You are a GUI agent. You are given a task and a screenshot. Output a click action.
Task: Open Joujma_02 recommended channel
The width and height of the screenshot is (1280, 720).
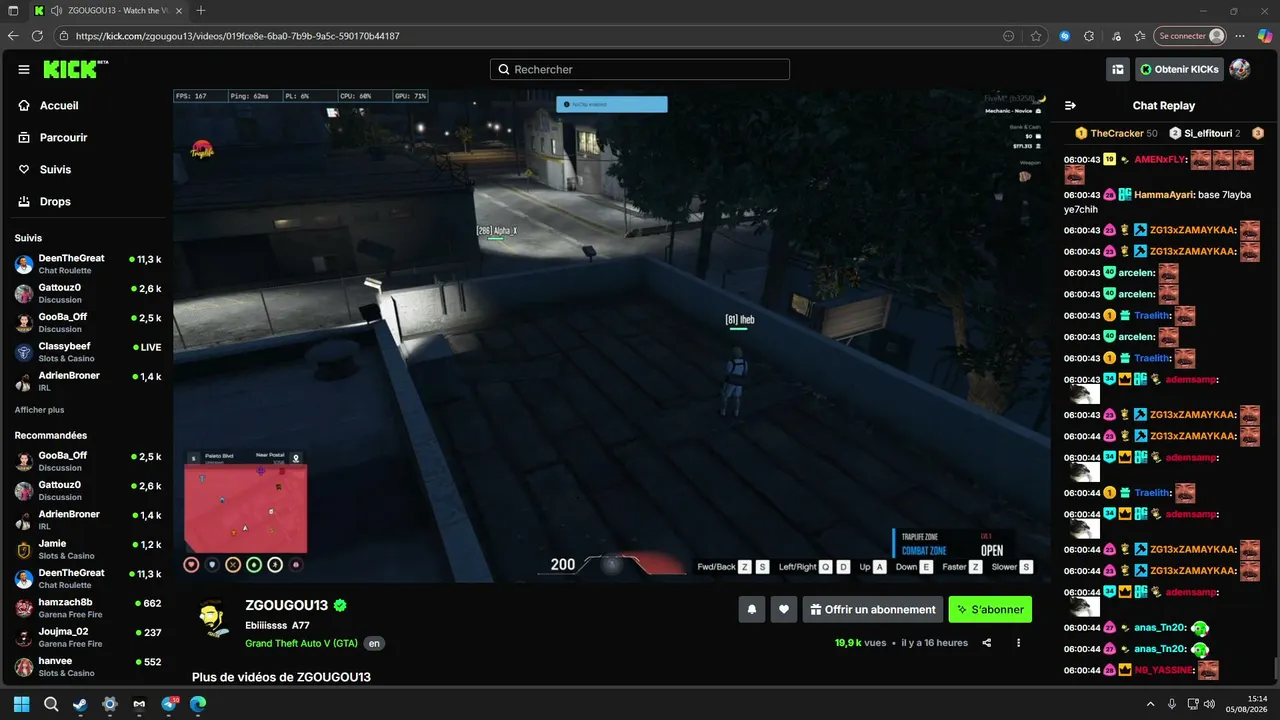click(x=88, y=637)
